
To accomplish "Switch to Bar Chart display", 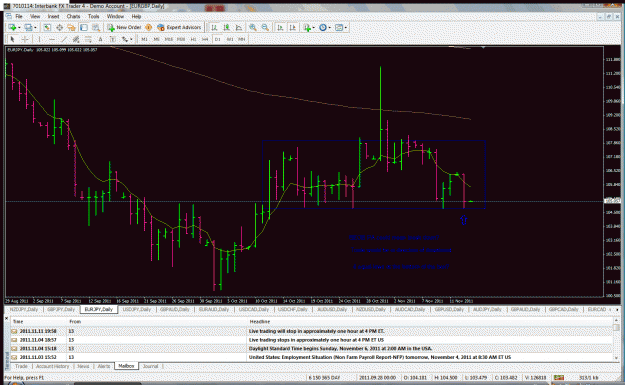I will pyautogui.click(x=214, y=27).
